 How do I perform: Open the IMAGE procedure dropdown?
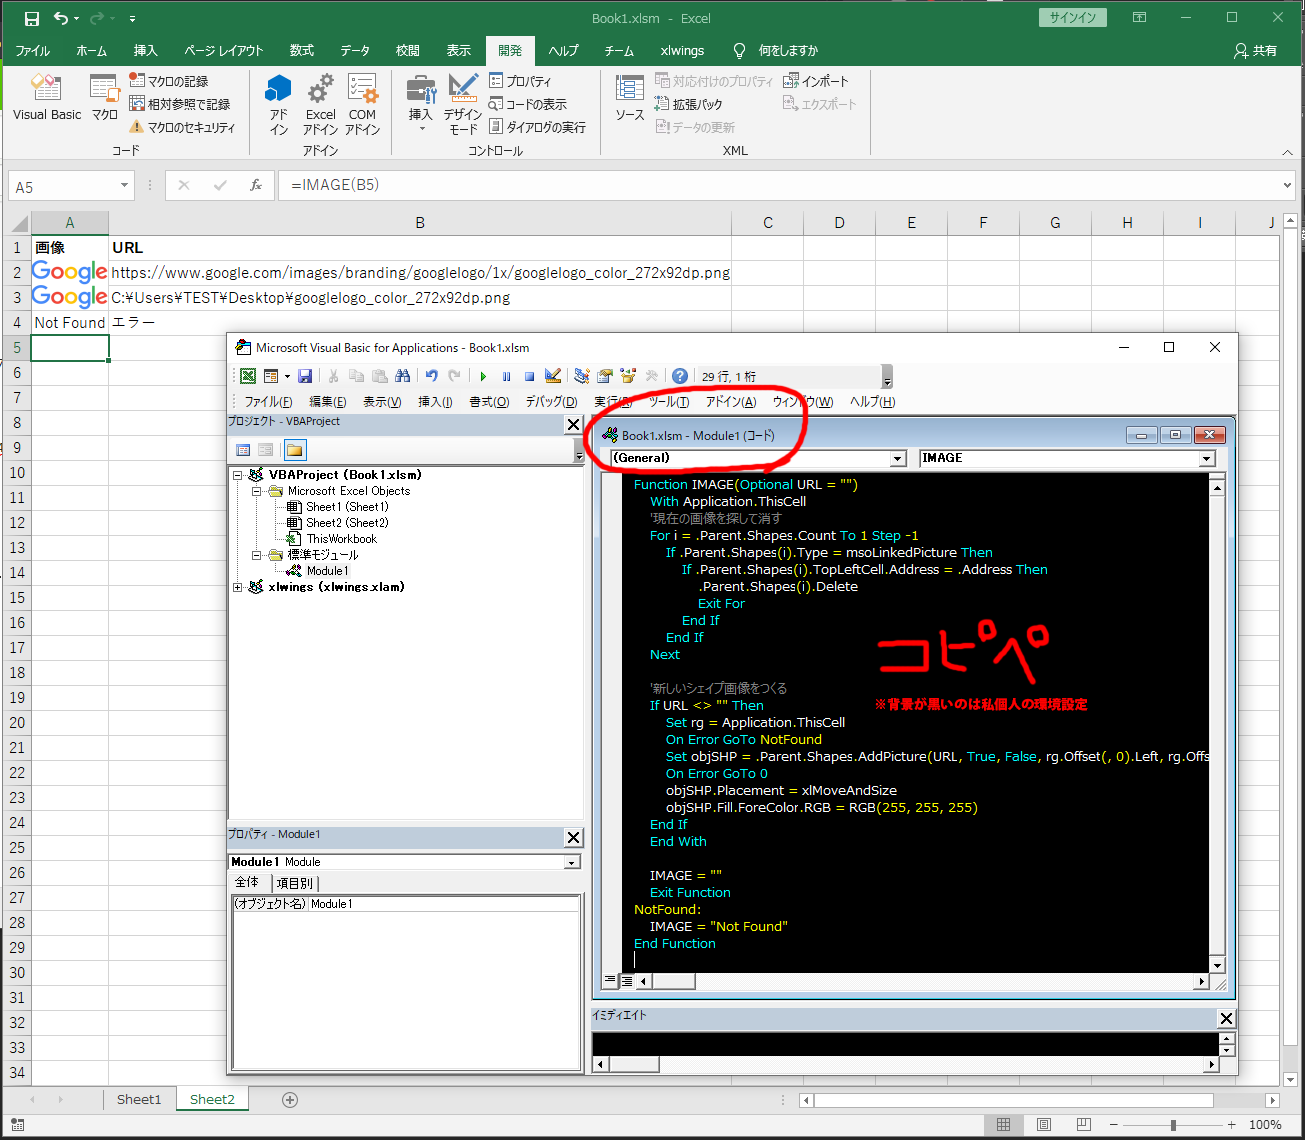pyautogui.click(x=1207, y=458)
